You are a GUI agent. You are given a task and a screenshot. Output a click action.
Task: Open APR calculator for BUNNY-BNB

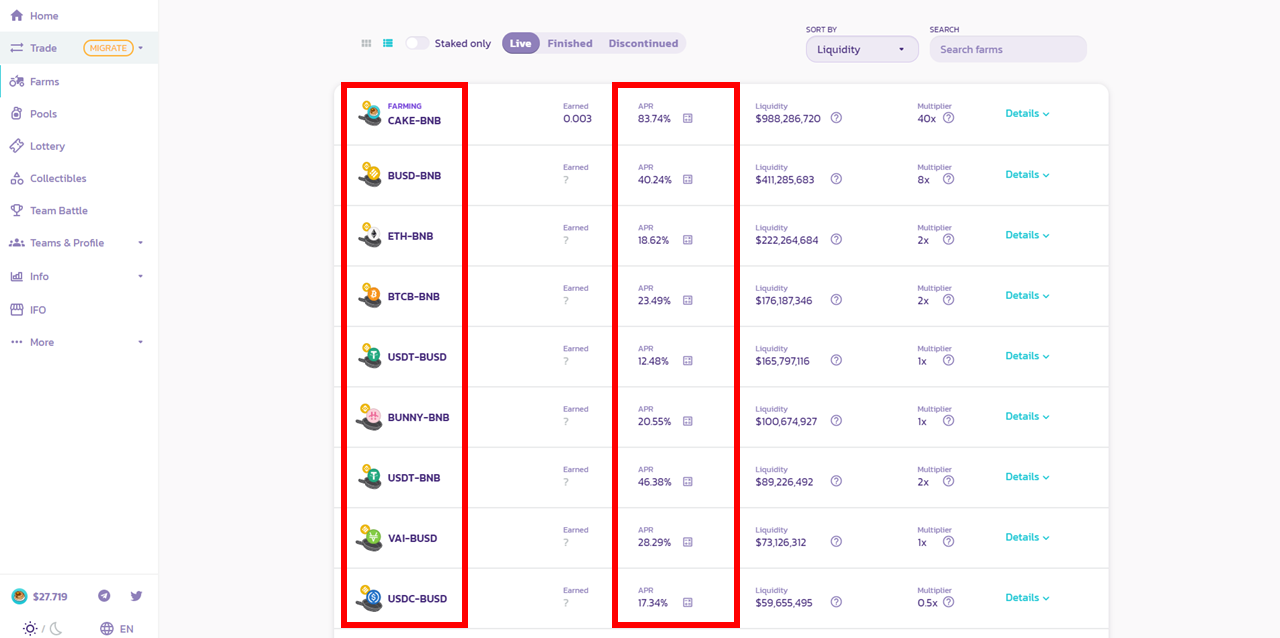[688, 422]
